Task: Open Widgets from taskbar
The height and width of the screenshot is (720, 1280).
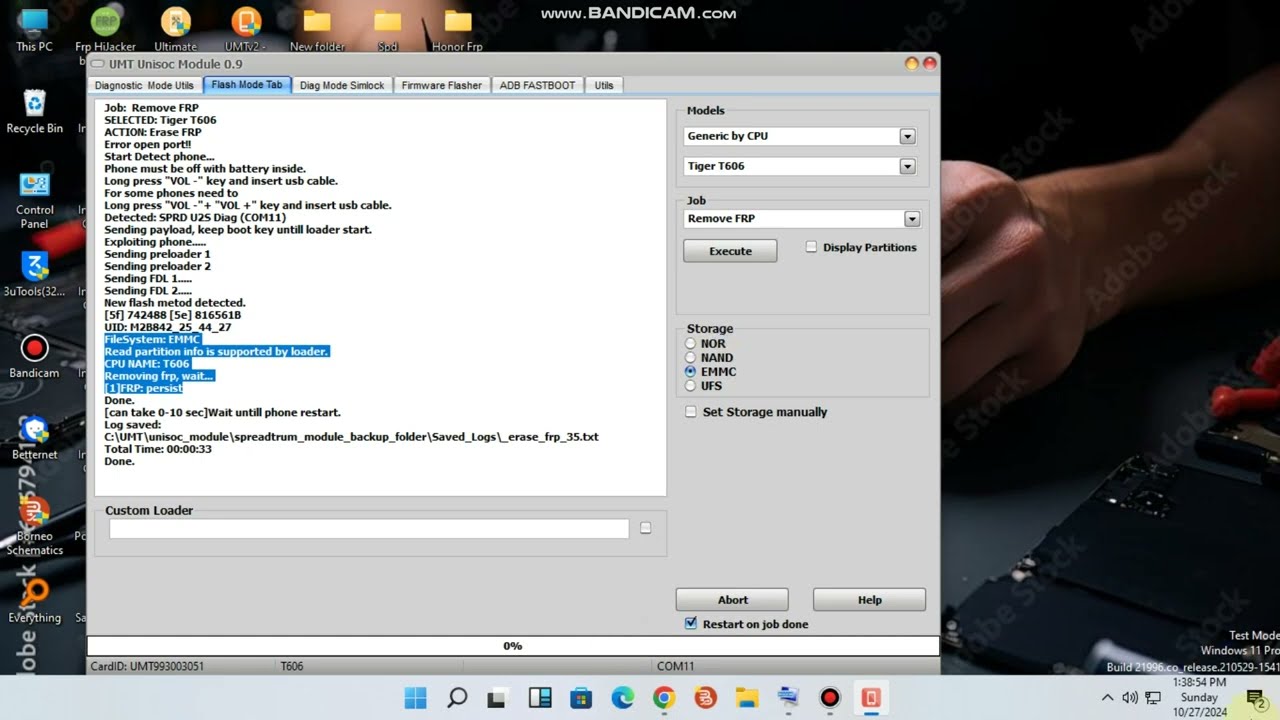Action: [x=540, y=698]
